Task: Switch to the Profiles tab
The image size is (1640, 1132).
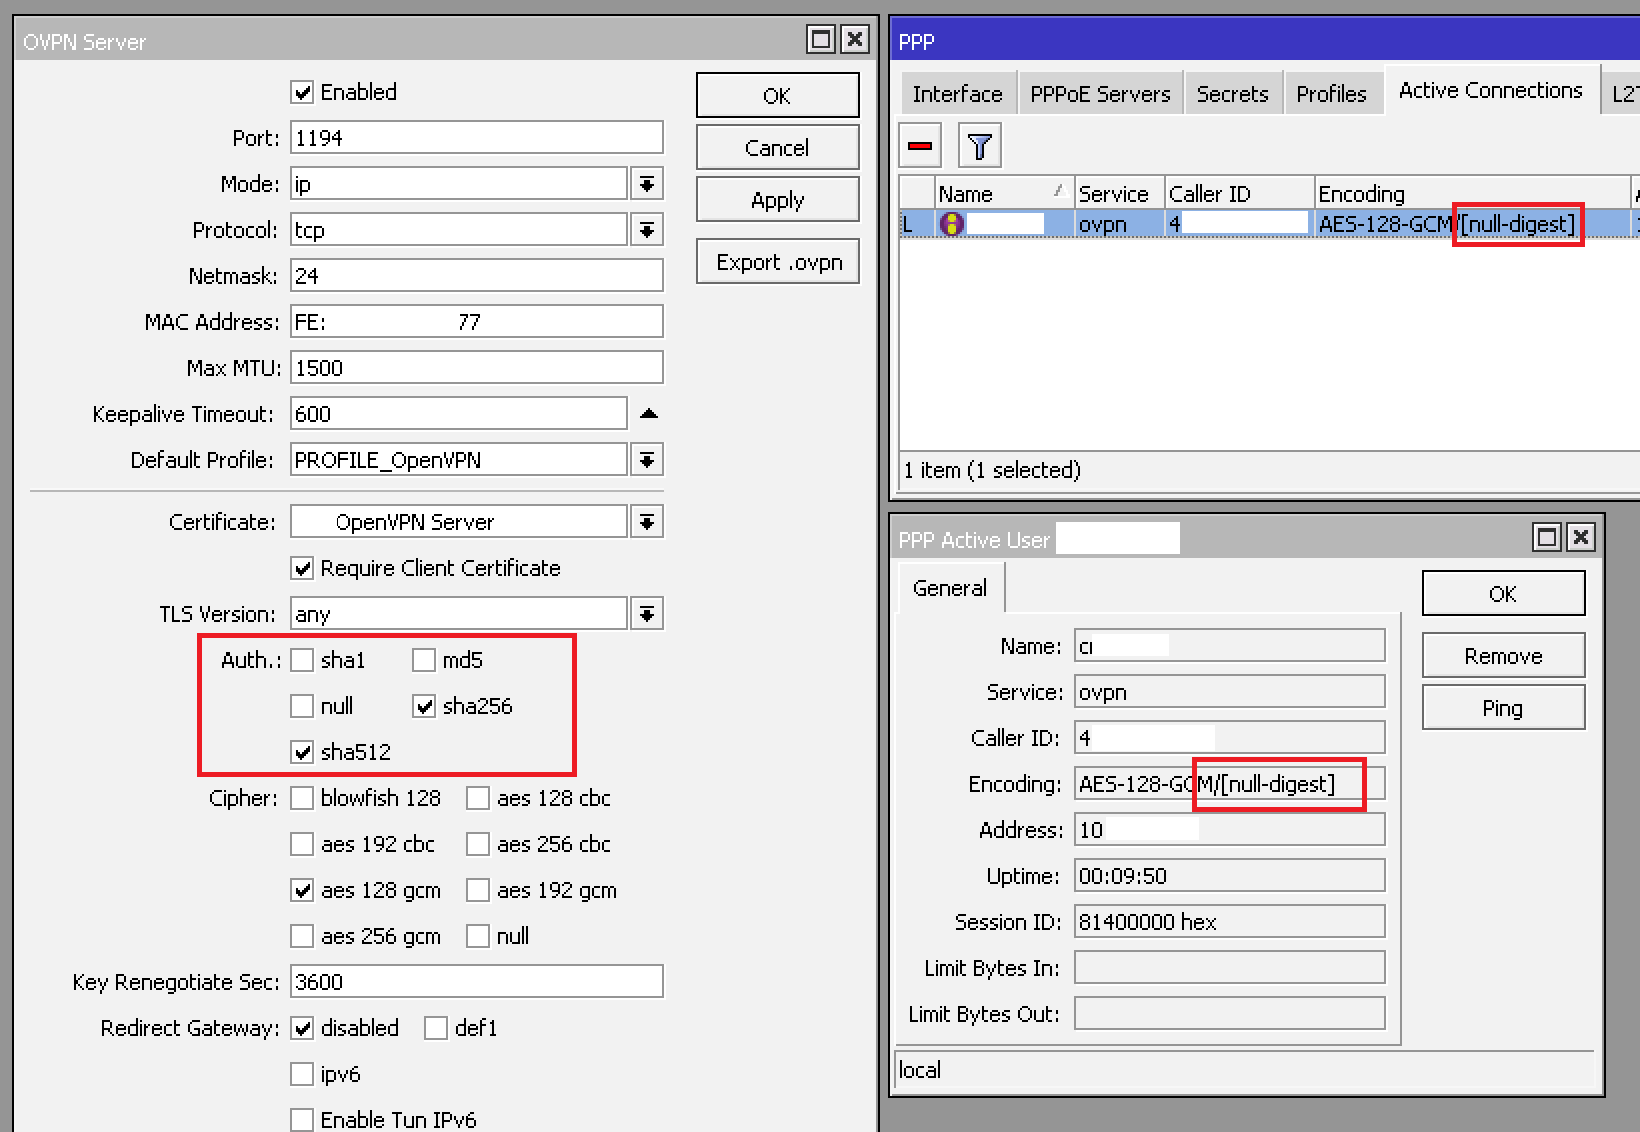Action: (1331, 94)
